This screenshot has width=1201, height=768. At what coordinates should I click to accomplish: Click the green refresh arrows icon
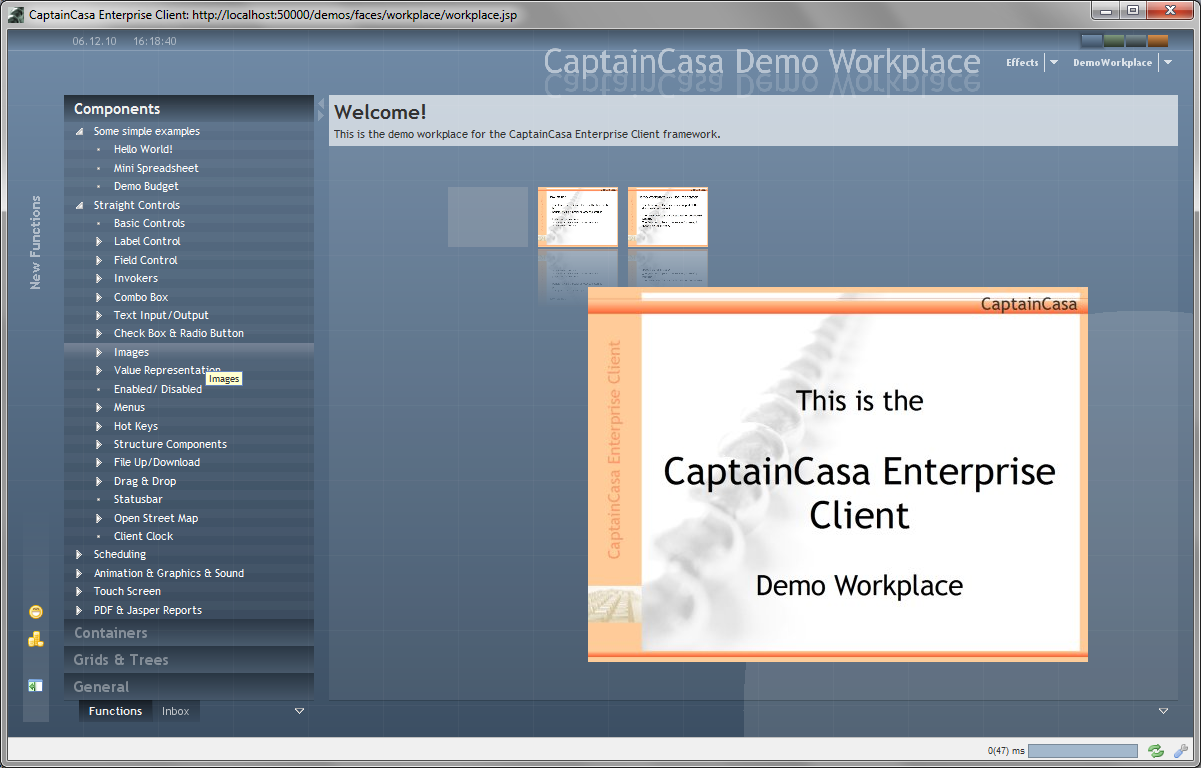1156,751
